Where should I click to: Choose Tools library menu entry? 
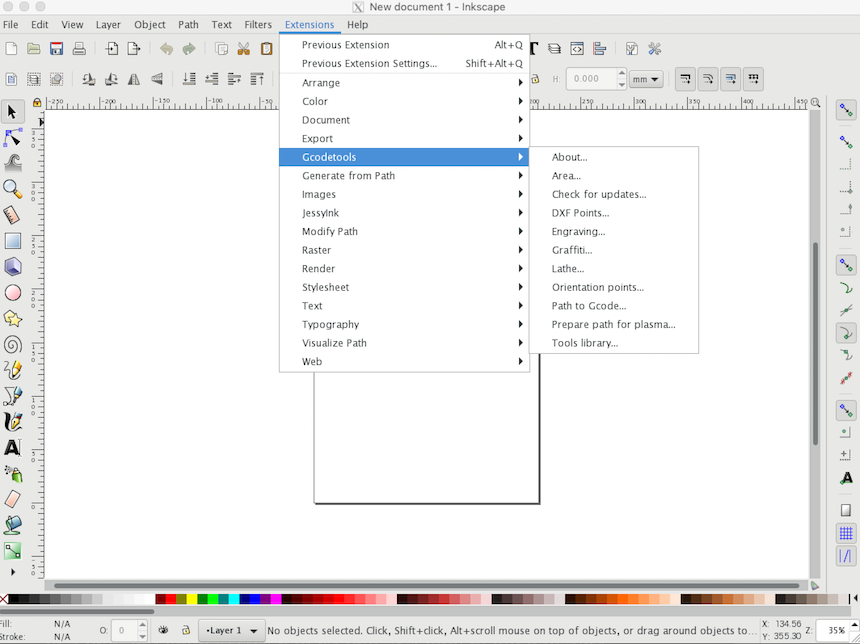pyautogui.click(x=614, y=343)
